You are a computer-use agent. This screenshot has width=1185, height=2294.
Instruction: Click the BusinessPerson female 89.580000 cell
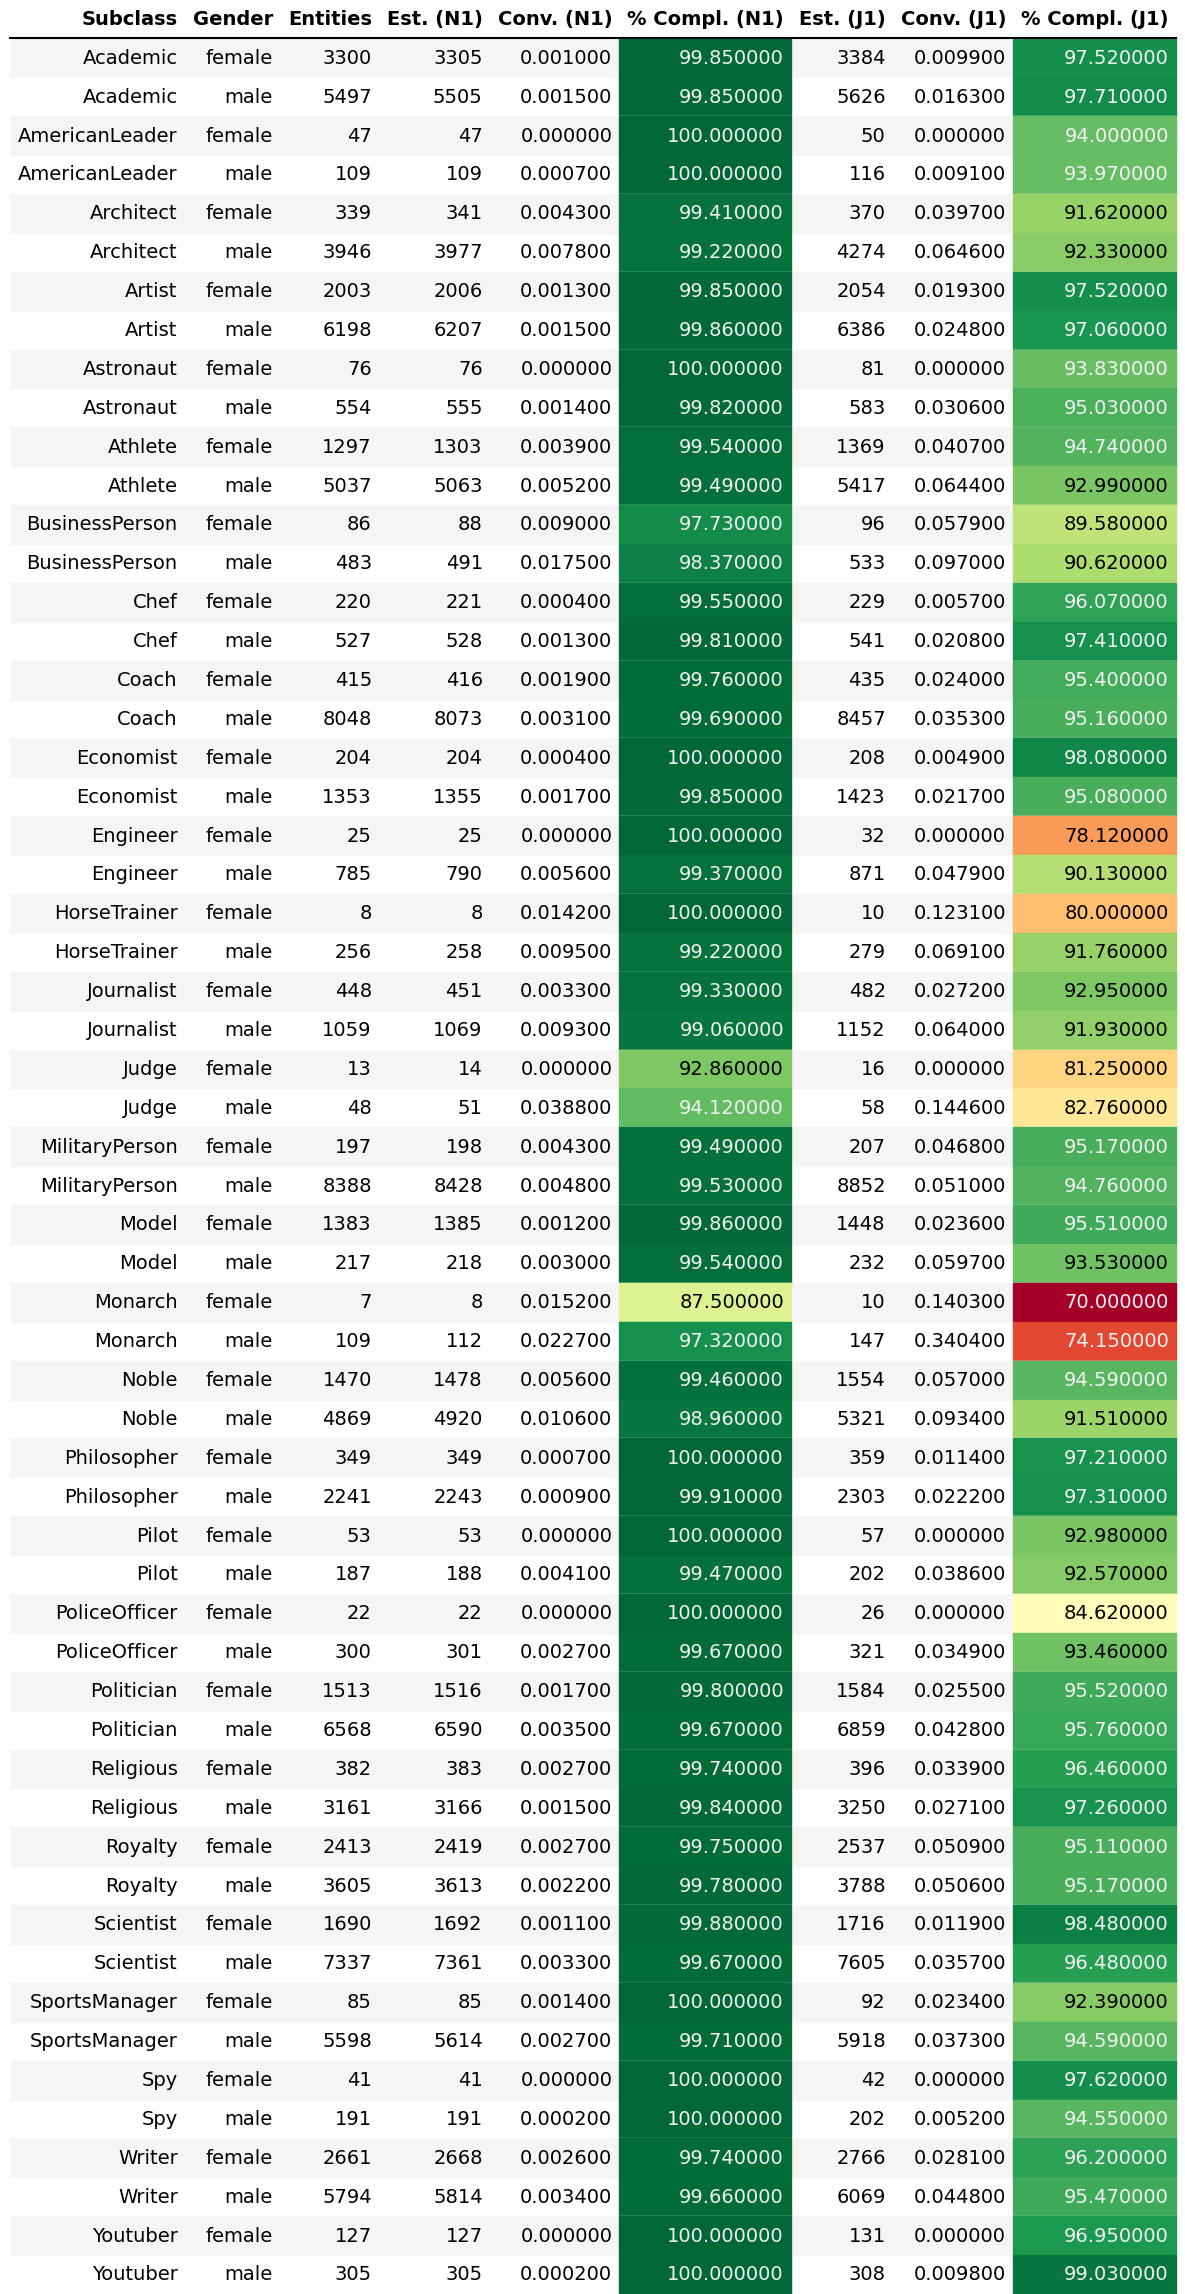click(x=1095, y=523)
